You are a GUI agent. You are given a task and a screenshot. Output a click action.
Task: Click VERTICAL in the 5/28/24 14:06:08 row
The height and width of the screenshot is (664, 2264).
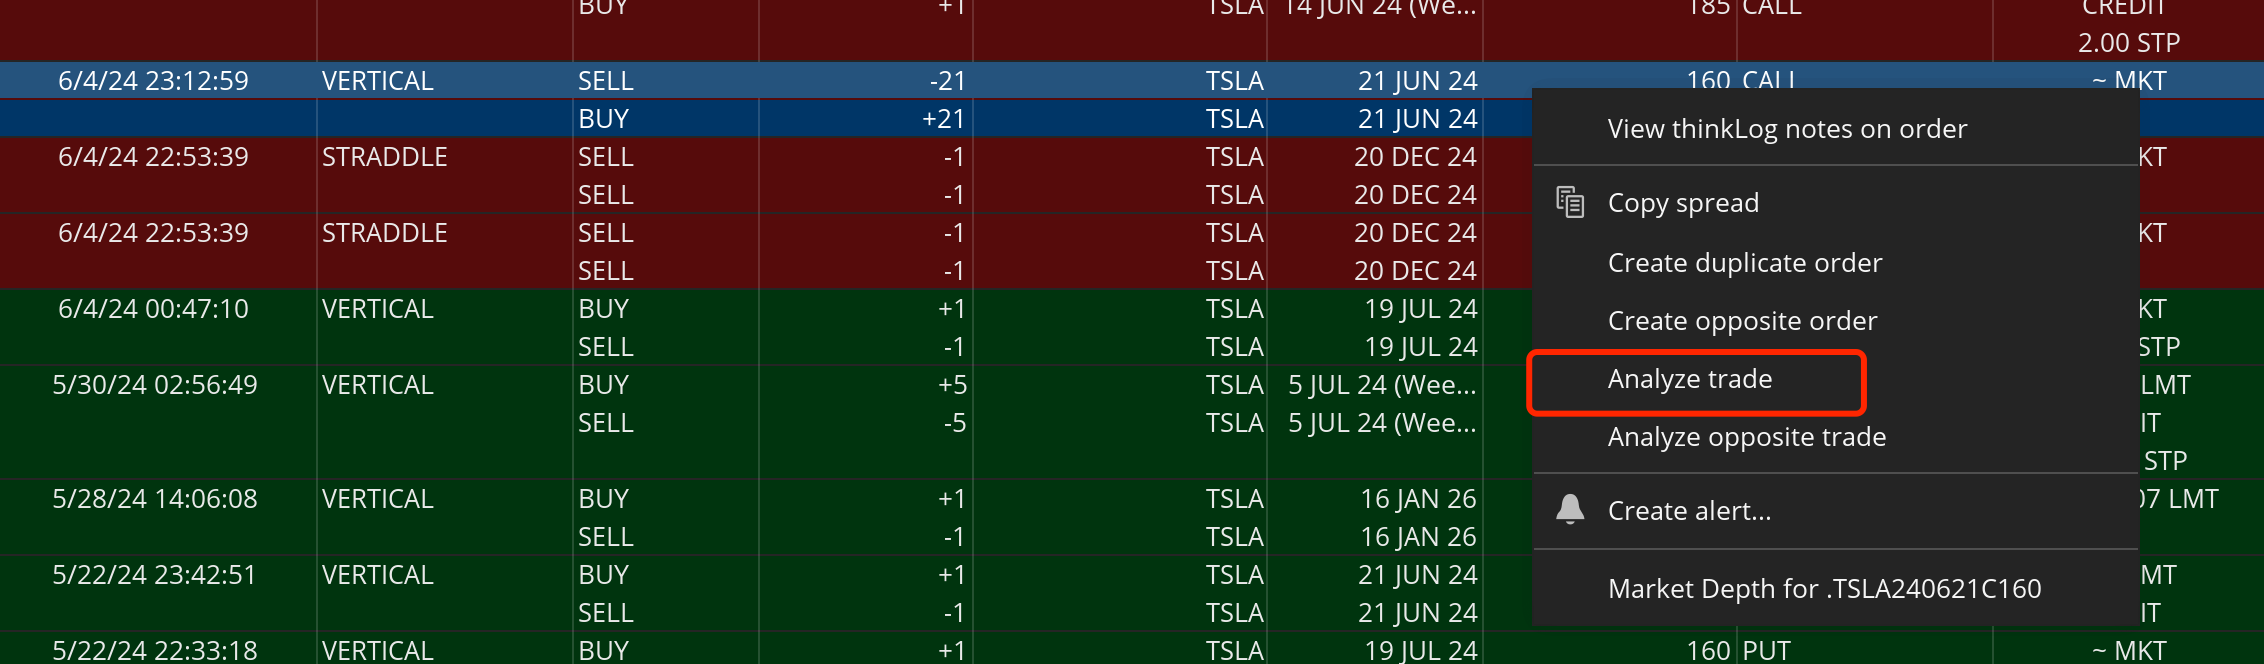(378, 499)
